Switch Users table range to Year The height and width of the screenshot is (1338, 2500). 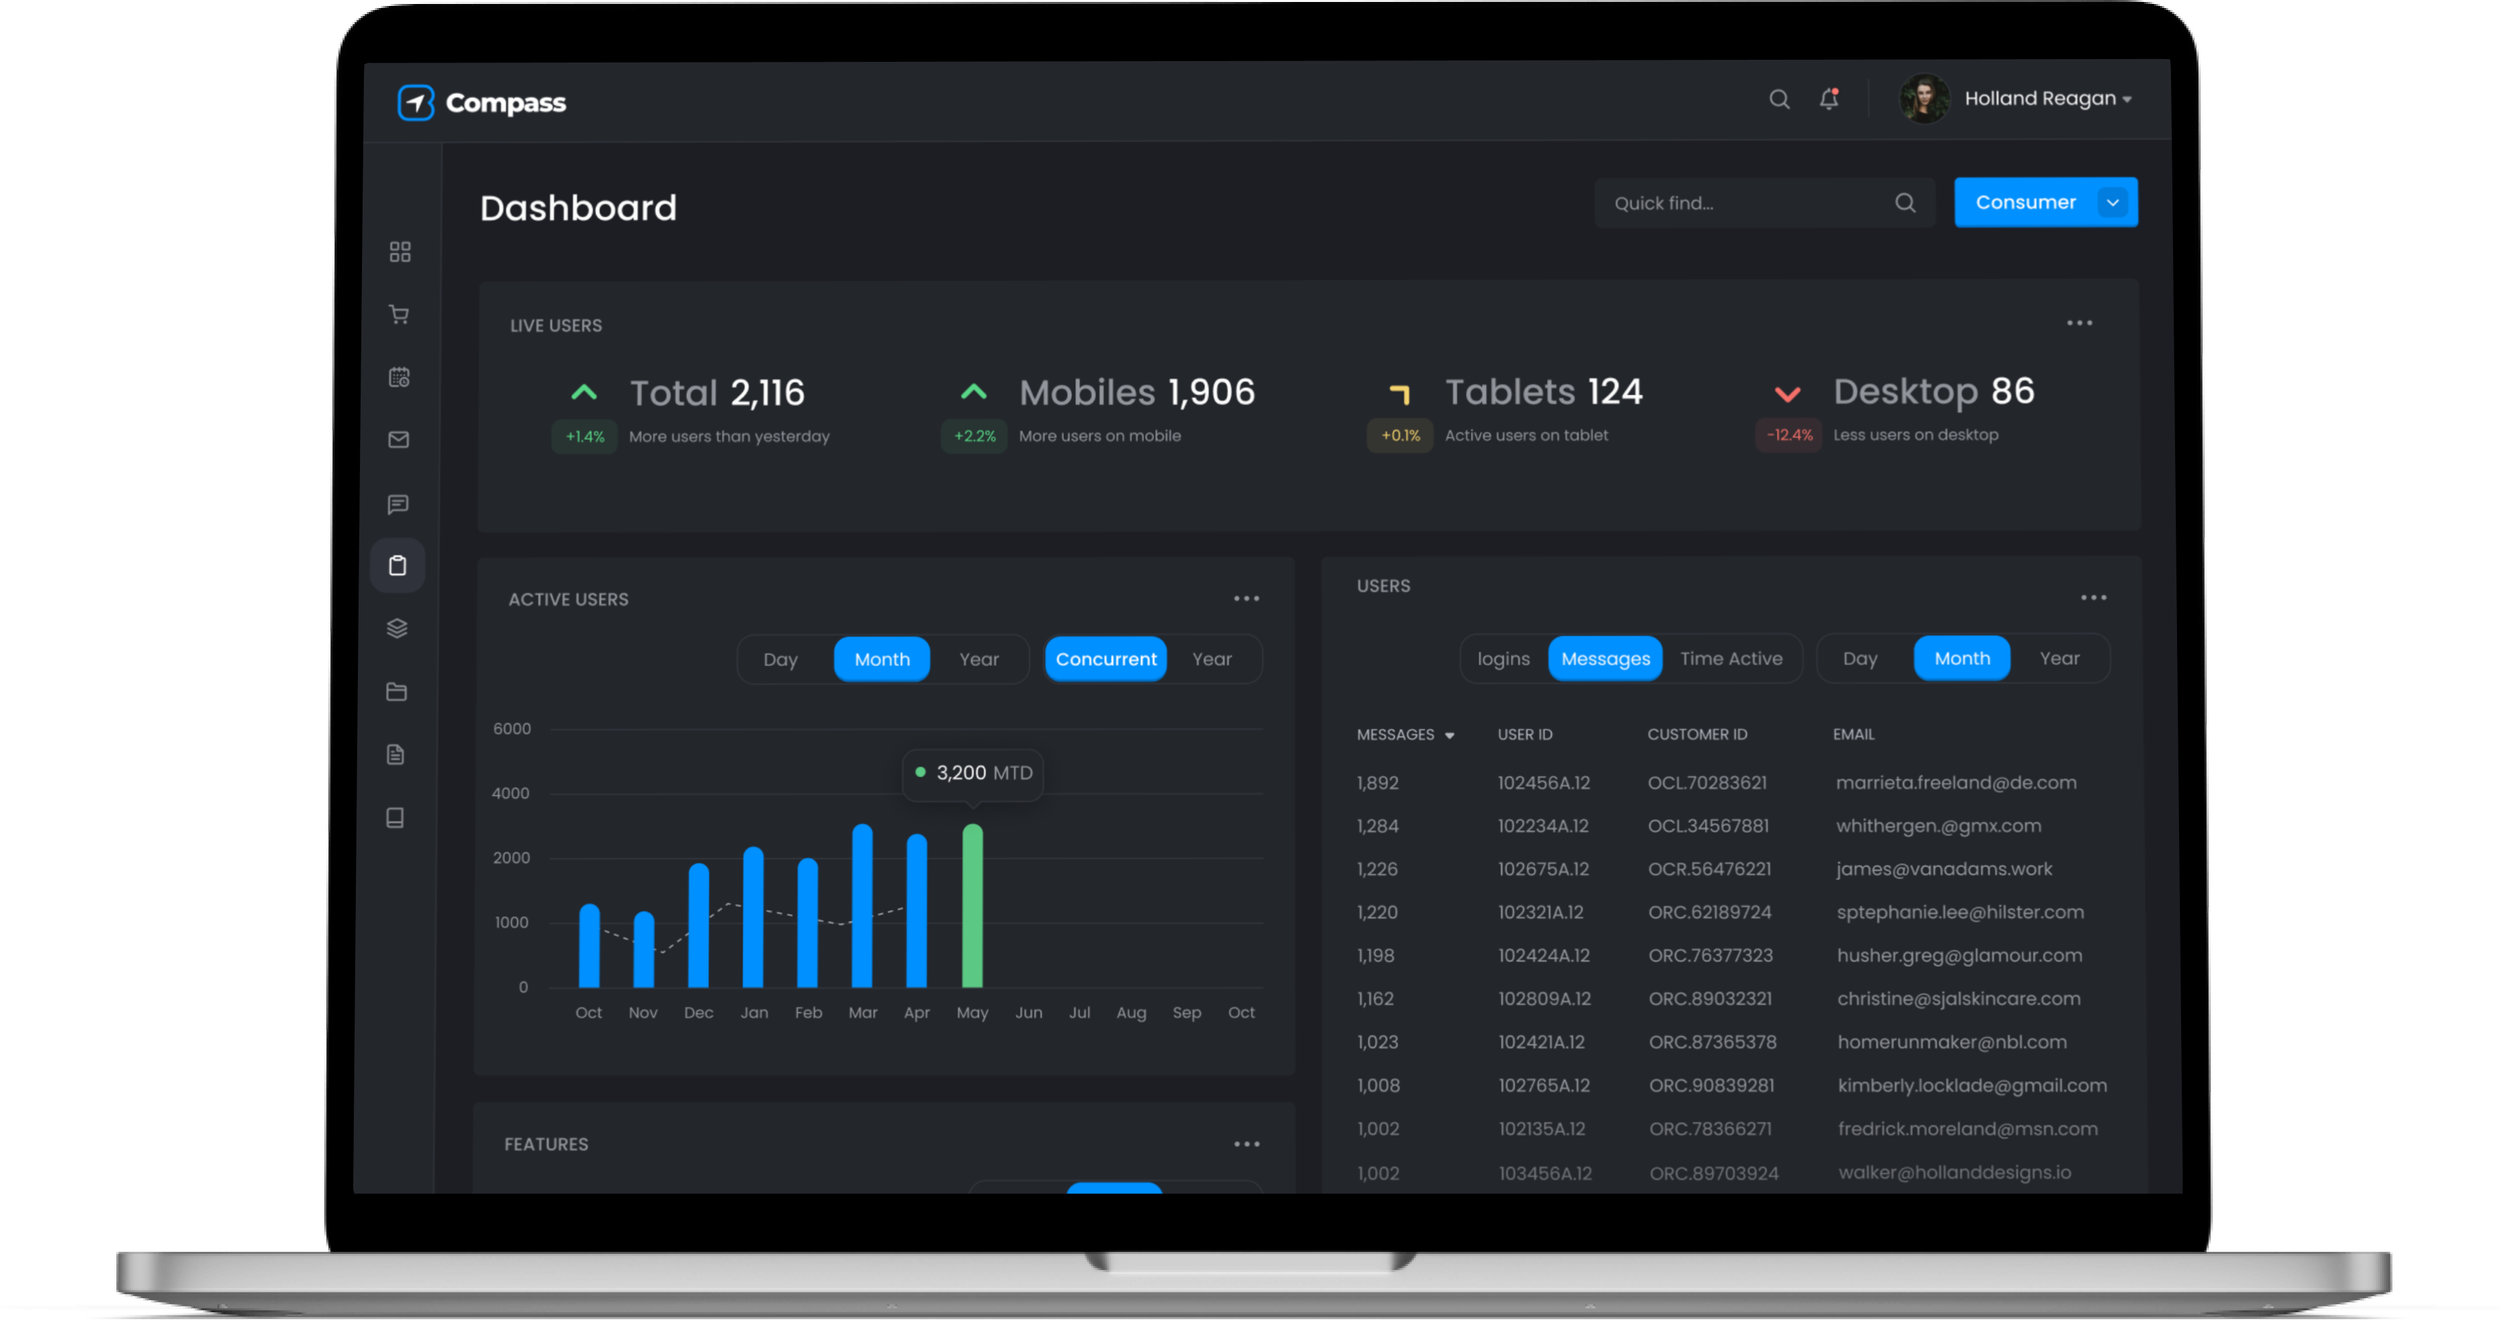pos(2059,659)
